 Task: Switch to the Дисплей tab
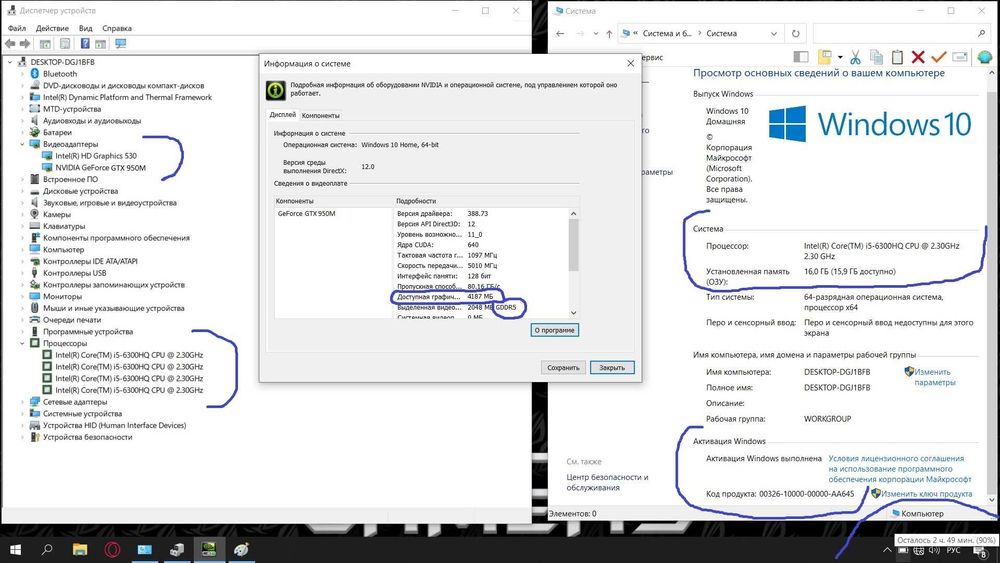283,115
